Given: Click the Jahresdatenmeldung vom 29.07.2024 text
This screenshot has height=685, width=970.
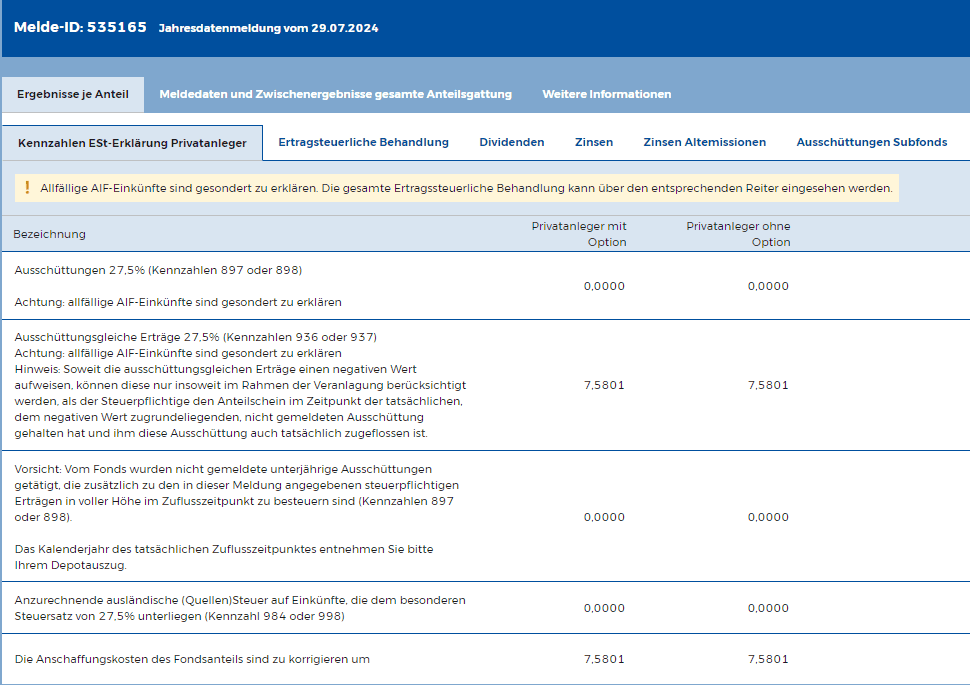Looking at the screenshot, I should tap(268, 28).
